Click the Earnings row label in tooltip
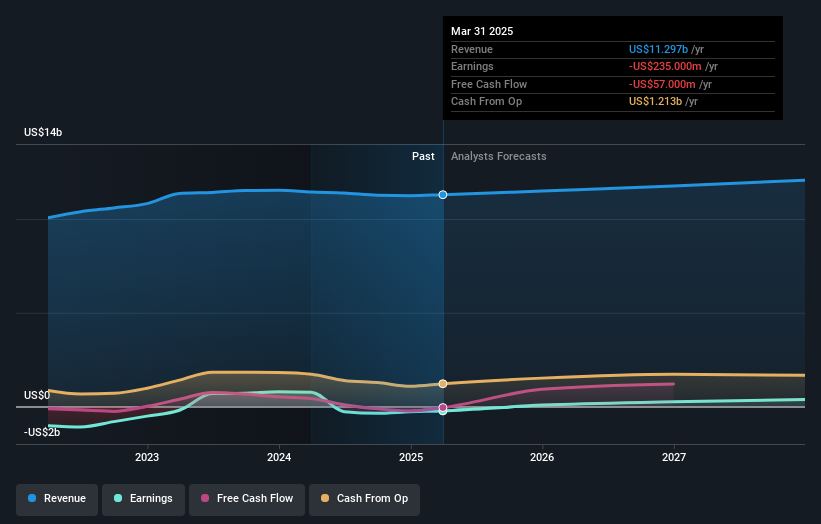 click(472, 66)
